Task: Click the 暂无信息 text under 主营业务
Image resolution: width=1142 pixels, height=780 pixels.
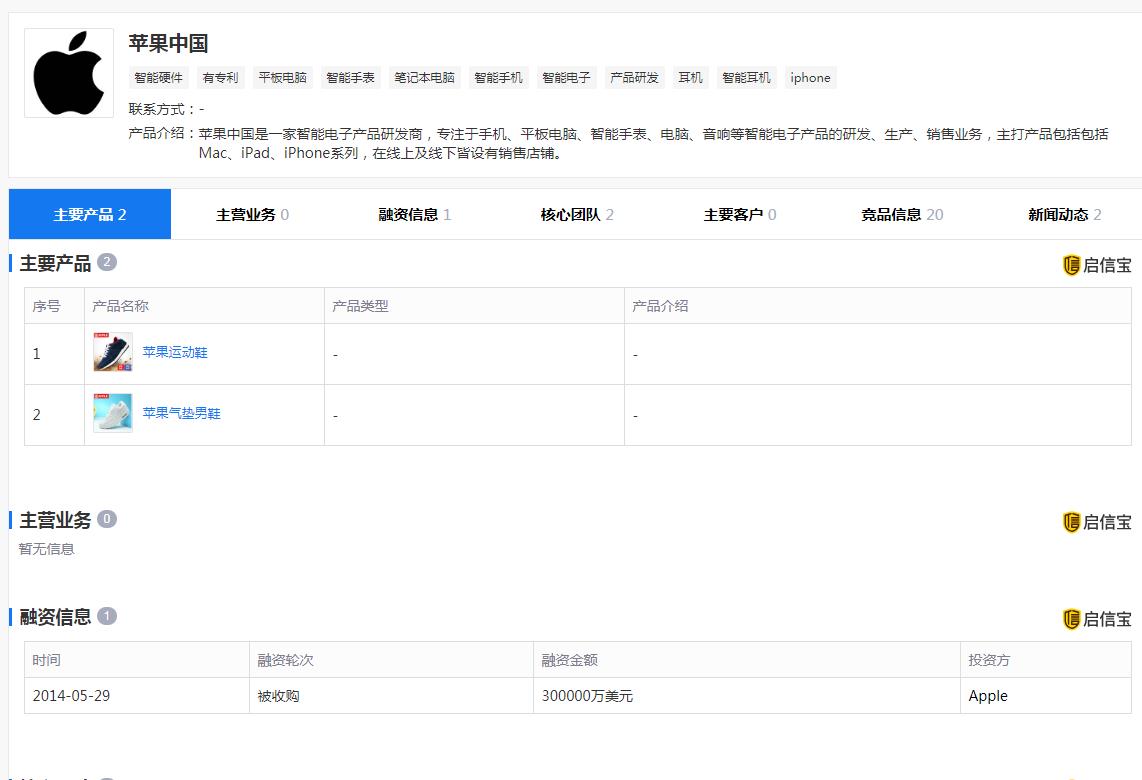Action: coord(47,549)
